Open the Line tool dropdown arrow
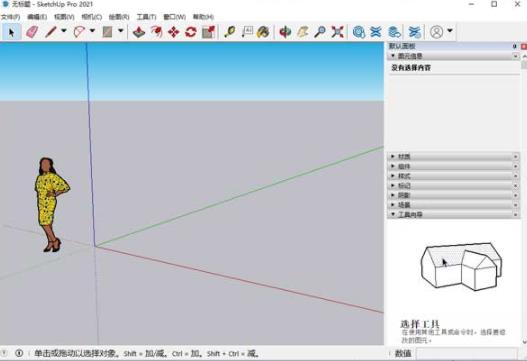This screenshot has width=527, height=361. [64, 31]
